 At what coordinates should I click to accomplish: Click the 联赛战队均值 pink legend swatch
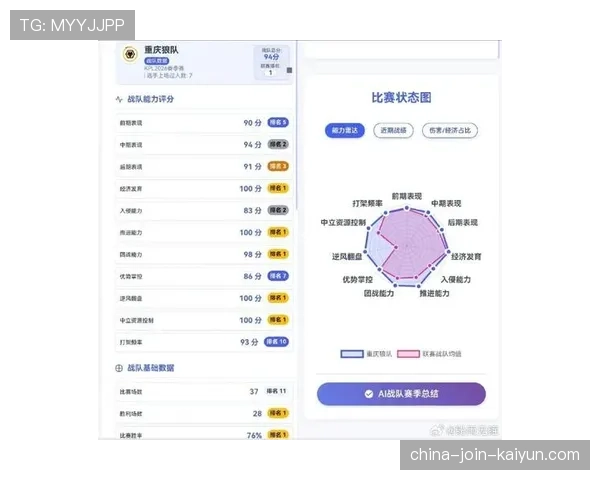(x=408, y=354)
